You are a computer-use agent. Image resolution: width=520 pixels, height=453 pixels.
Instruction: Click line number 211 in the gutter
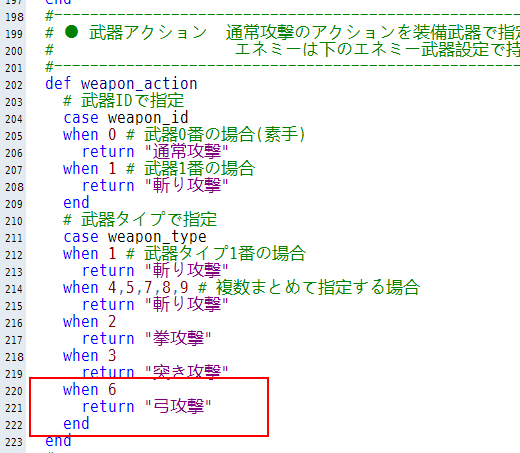point(14,238)
